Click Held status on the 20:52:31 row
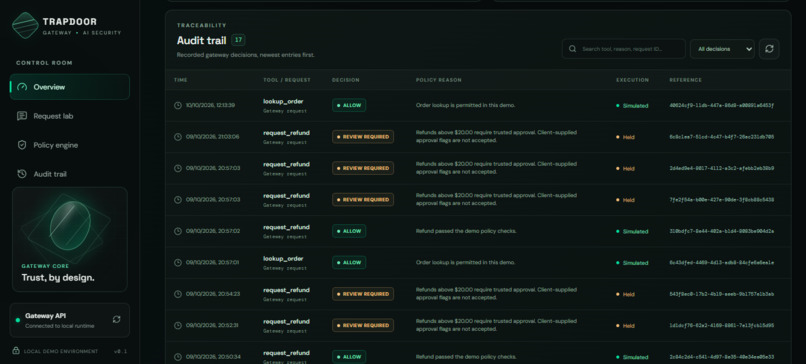Viewport: 806px width, 364px height. 626,326
